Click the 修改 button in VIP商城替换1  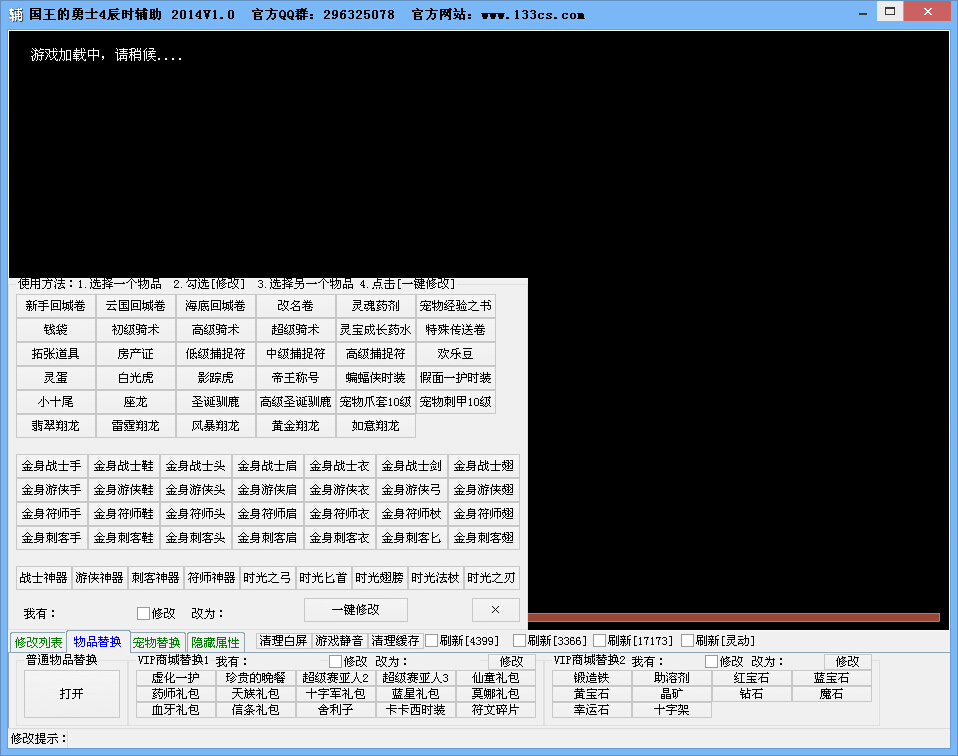tap(511, 661)
